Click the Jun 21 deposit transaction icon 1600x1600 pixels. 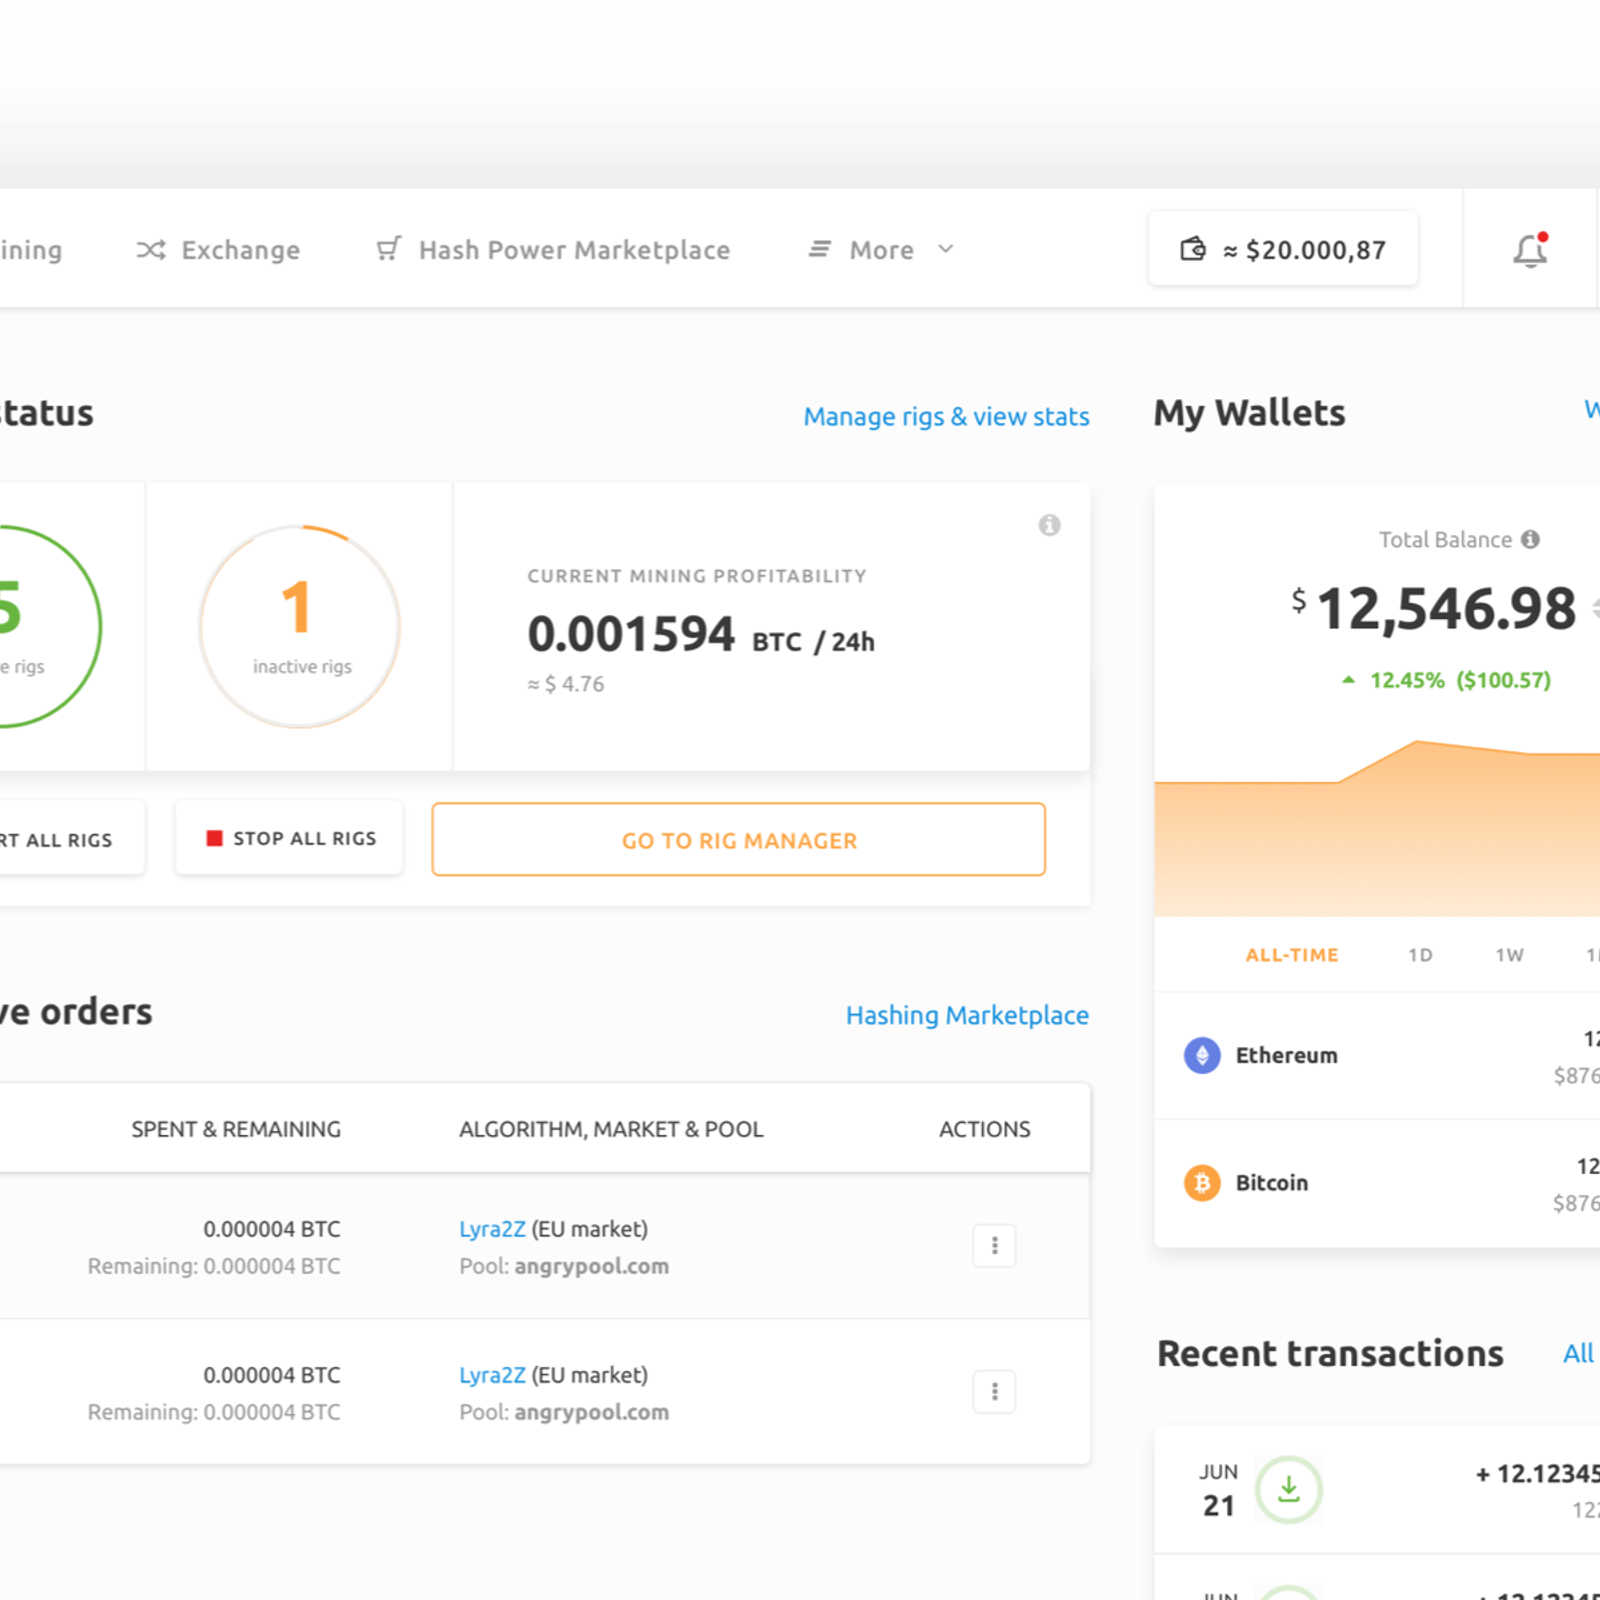1288,1490
